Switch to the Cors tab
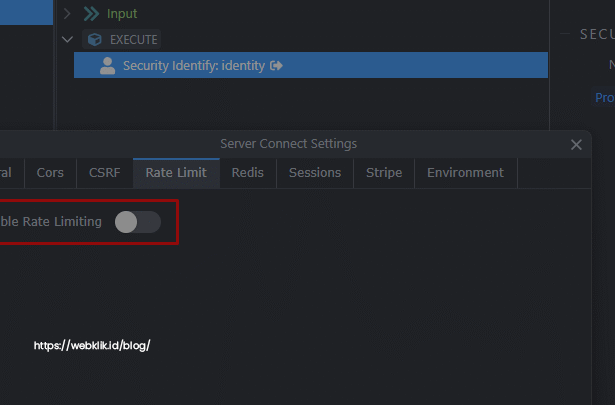The image size is (615, 405). click(x=50, y=173)
